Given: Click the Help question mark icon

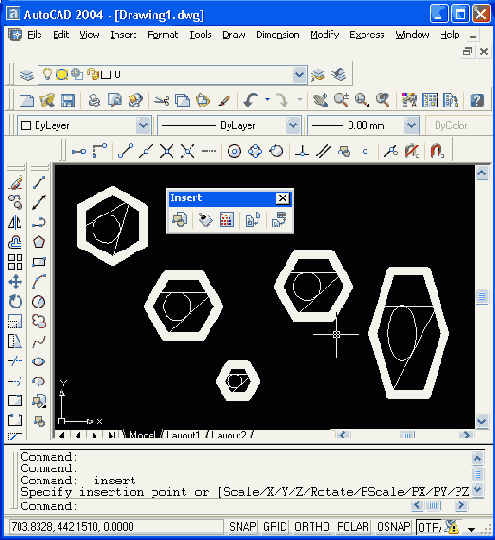Looking at the screenshot, I should coord(477,101).
